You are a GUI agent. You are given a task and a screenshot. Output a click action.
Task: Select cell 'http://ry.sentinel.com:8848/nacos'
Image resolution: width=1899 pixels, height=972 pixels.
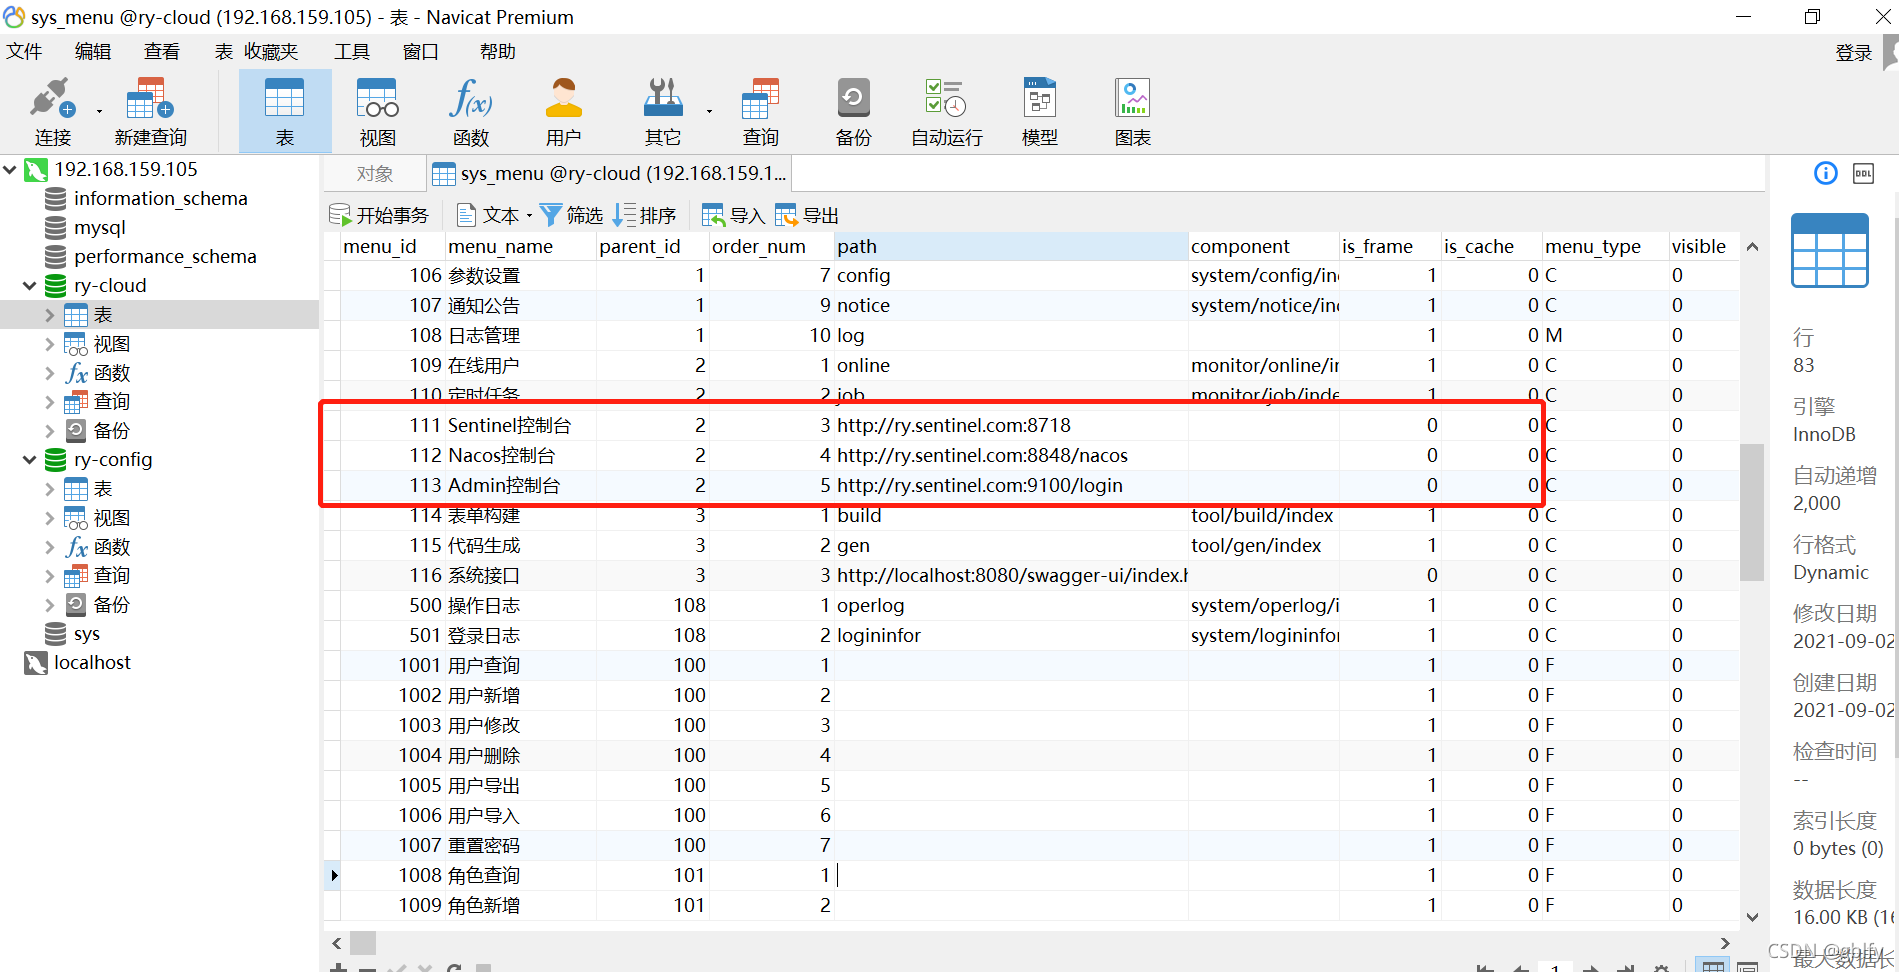[x=1011, y=455]
